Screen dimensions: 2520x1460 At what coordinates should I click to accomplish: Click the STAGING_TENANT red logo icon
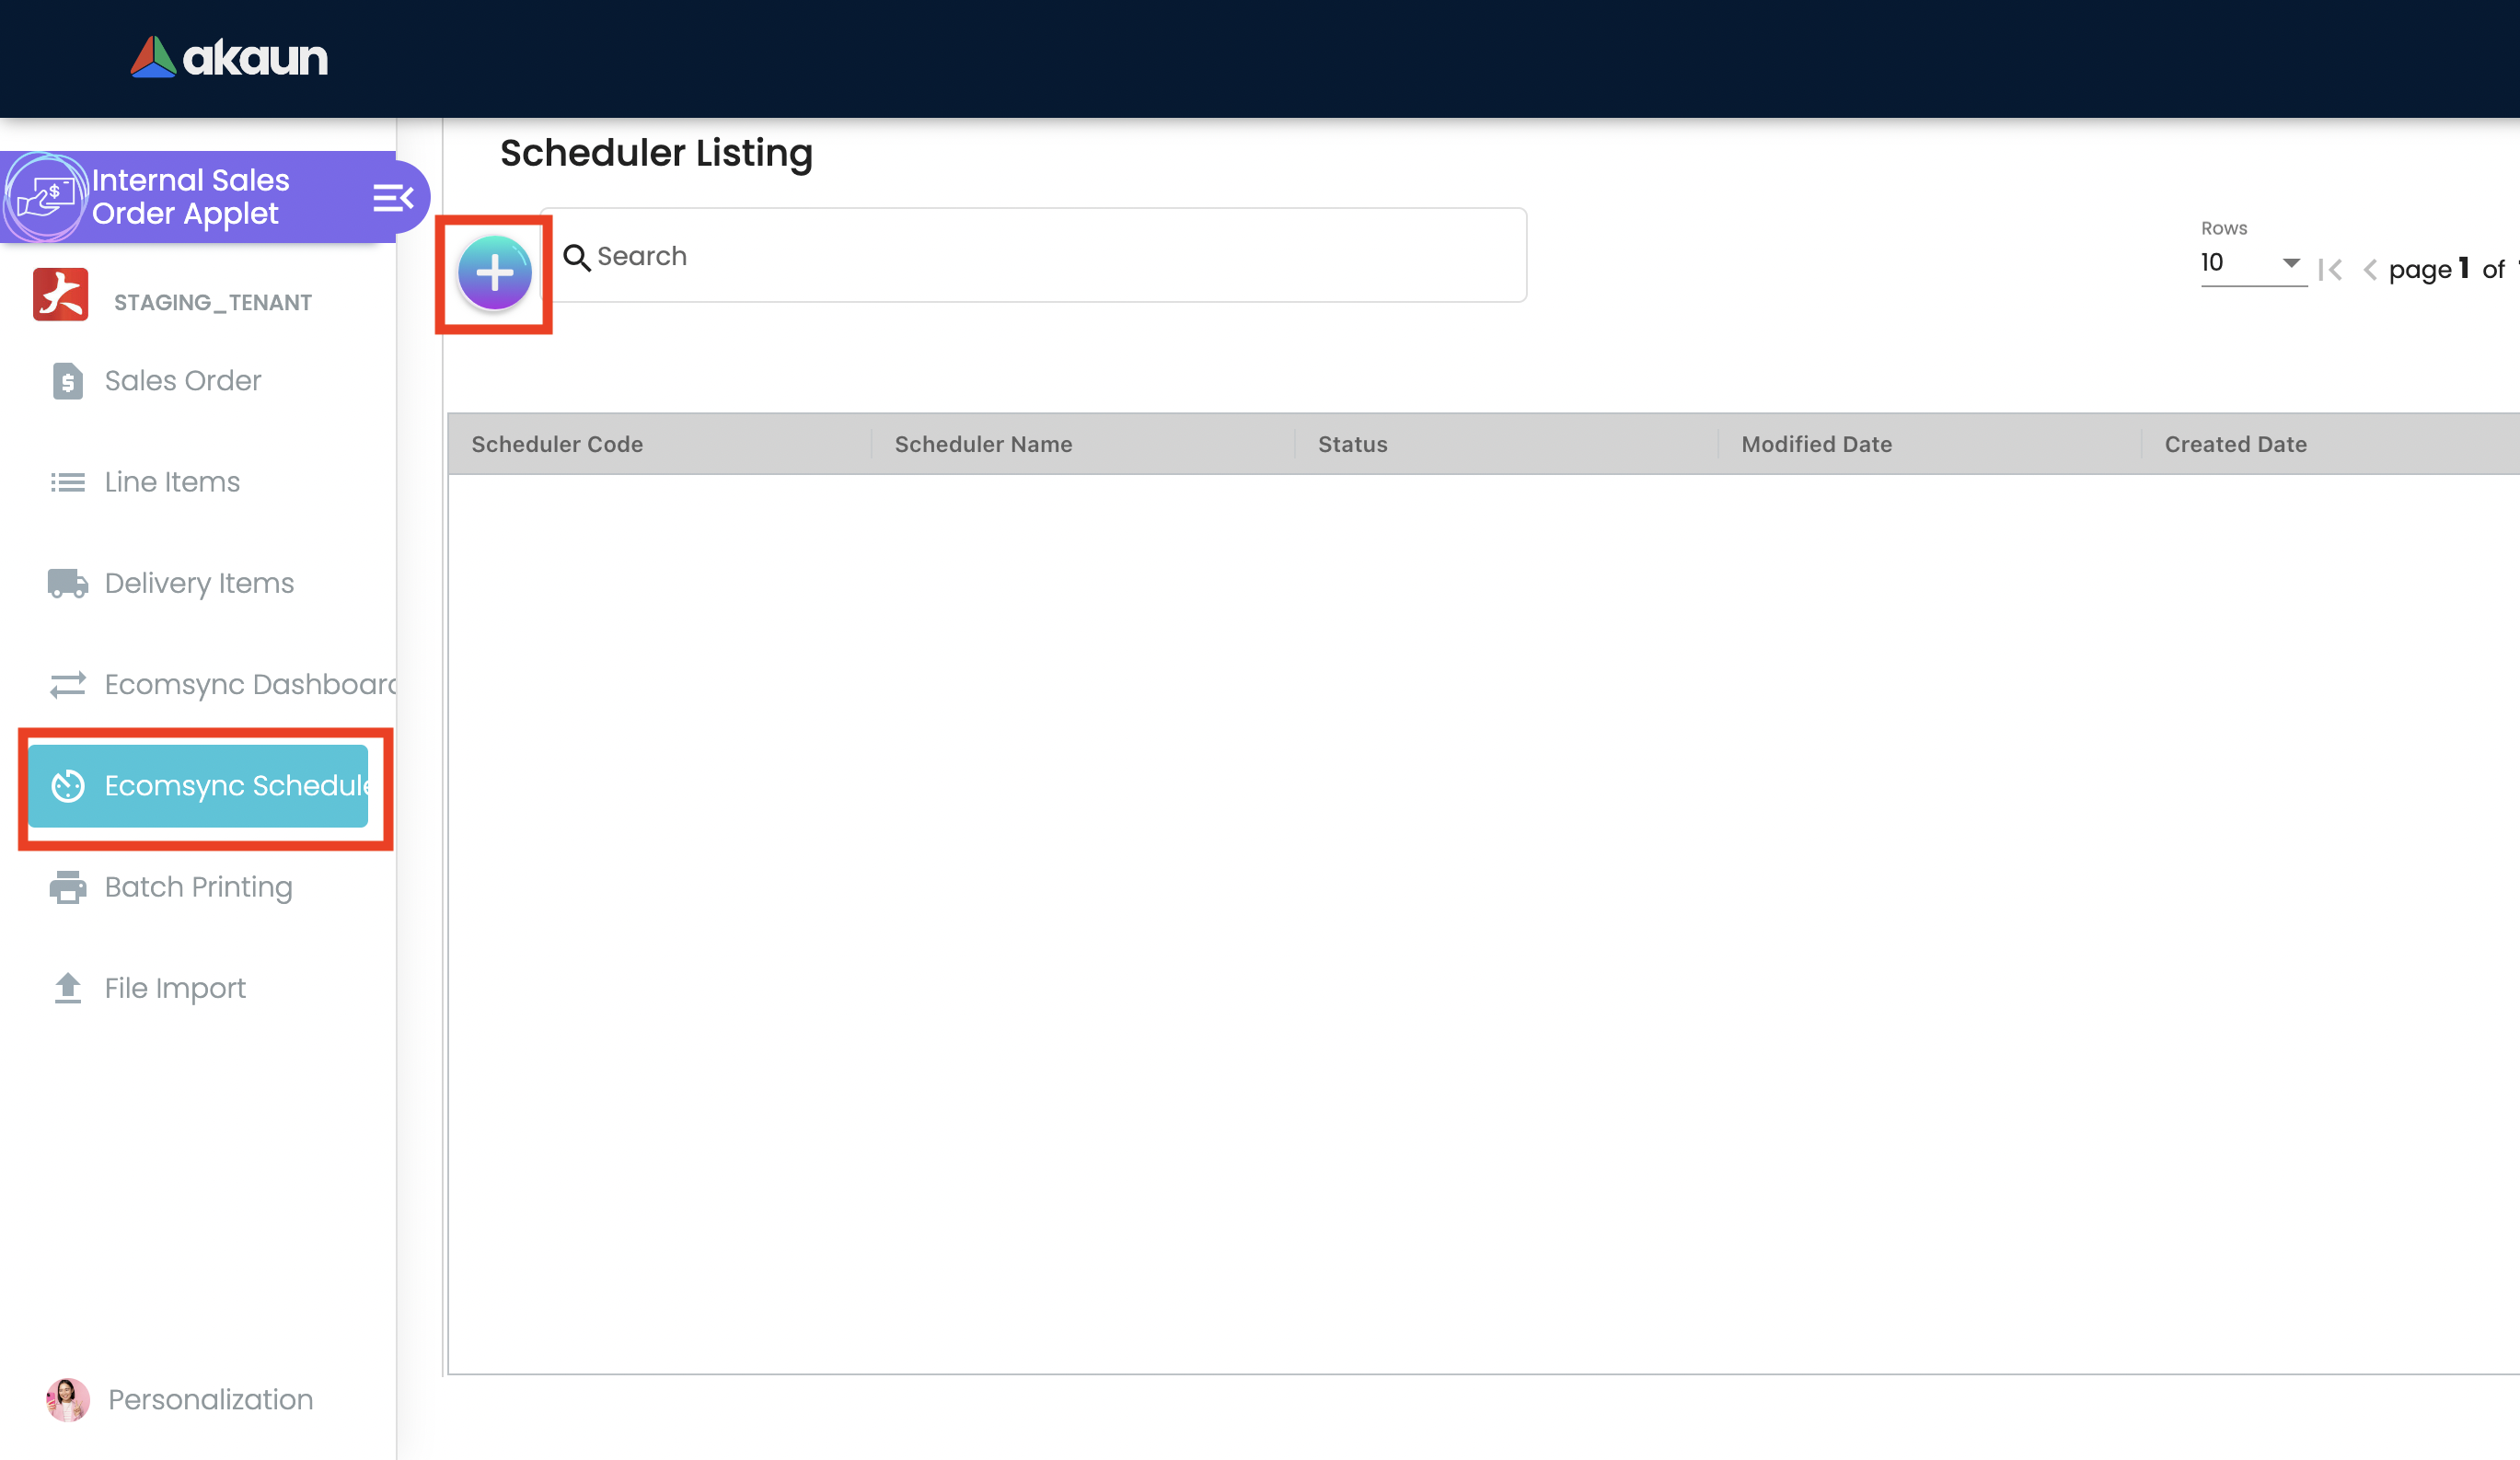click(x=61, y=295)
